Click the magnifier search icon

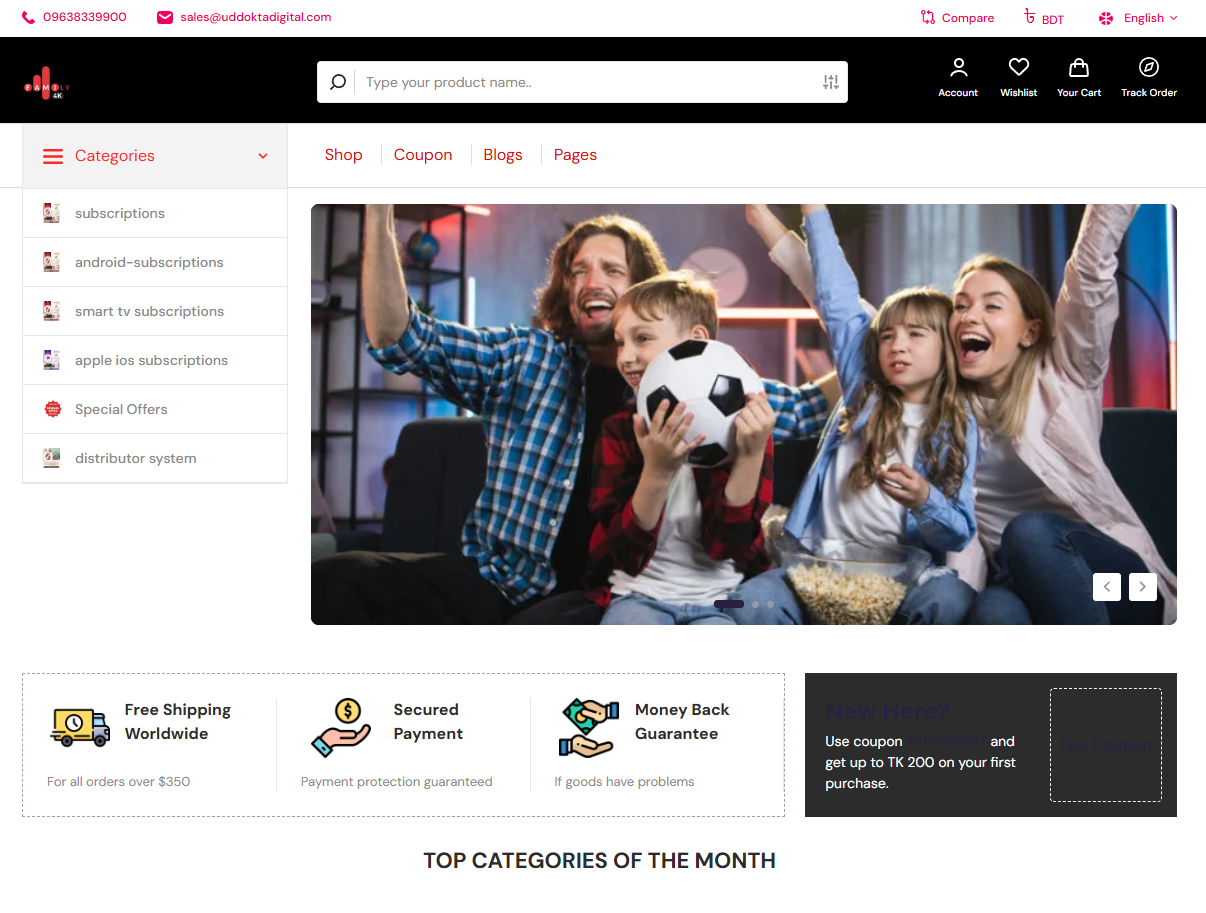[x=338, y=82]
